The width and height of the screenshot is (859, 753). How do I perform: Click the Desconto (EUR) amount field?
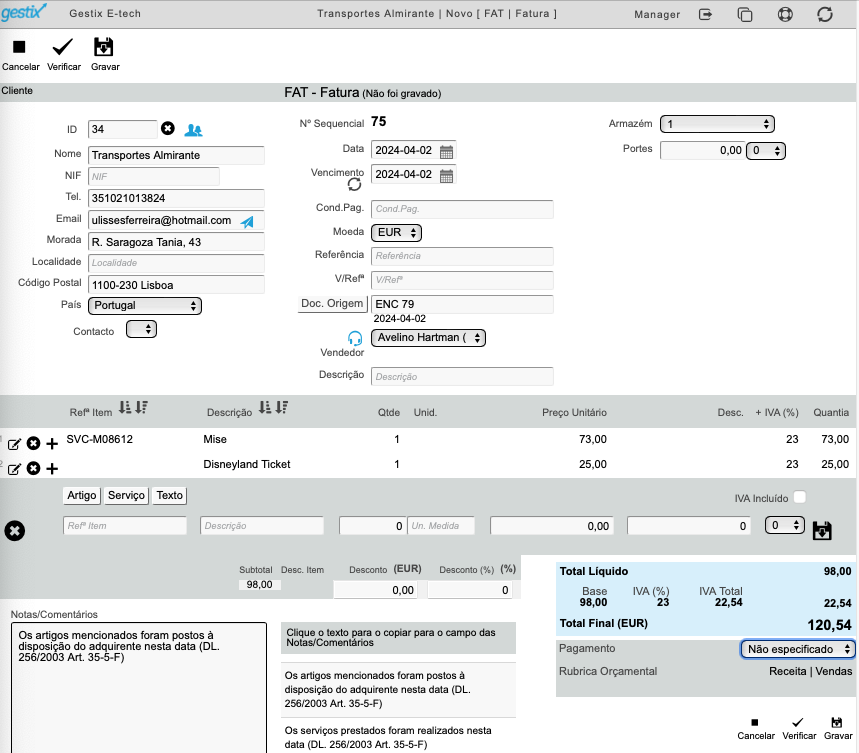[x=375, y=590]
